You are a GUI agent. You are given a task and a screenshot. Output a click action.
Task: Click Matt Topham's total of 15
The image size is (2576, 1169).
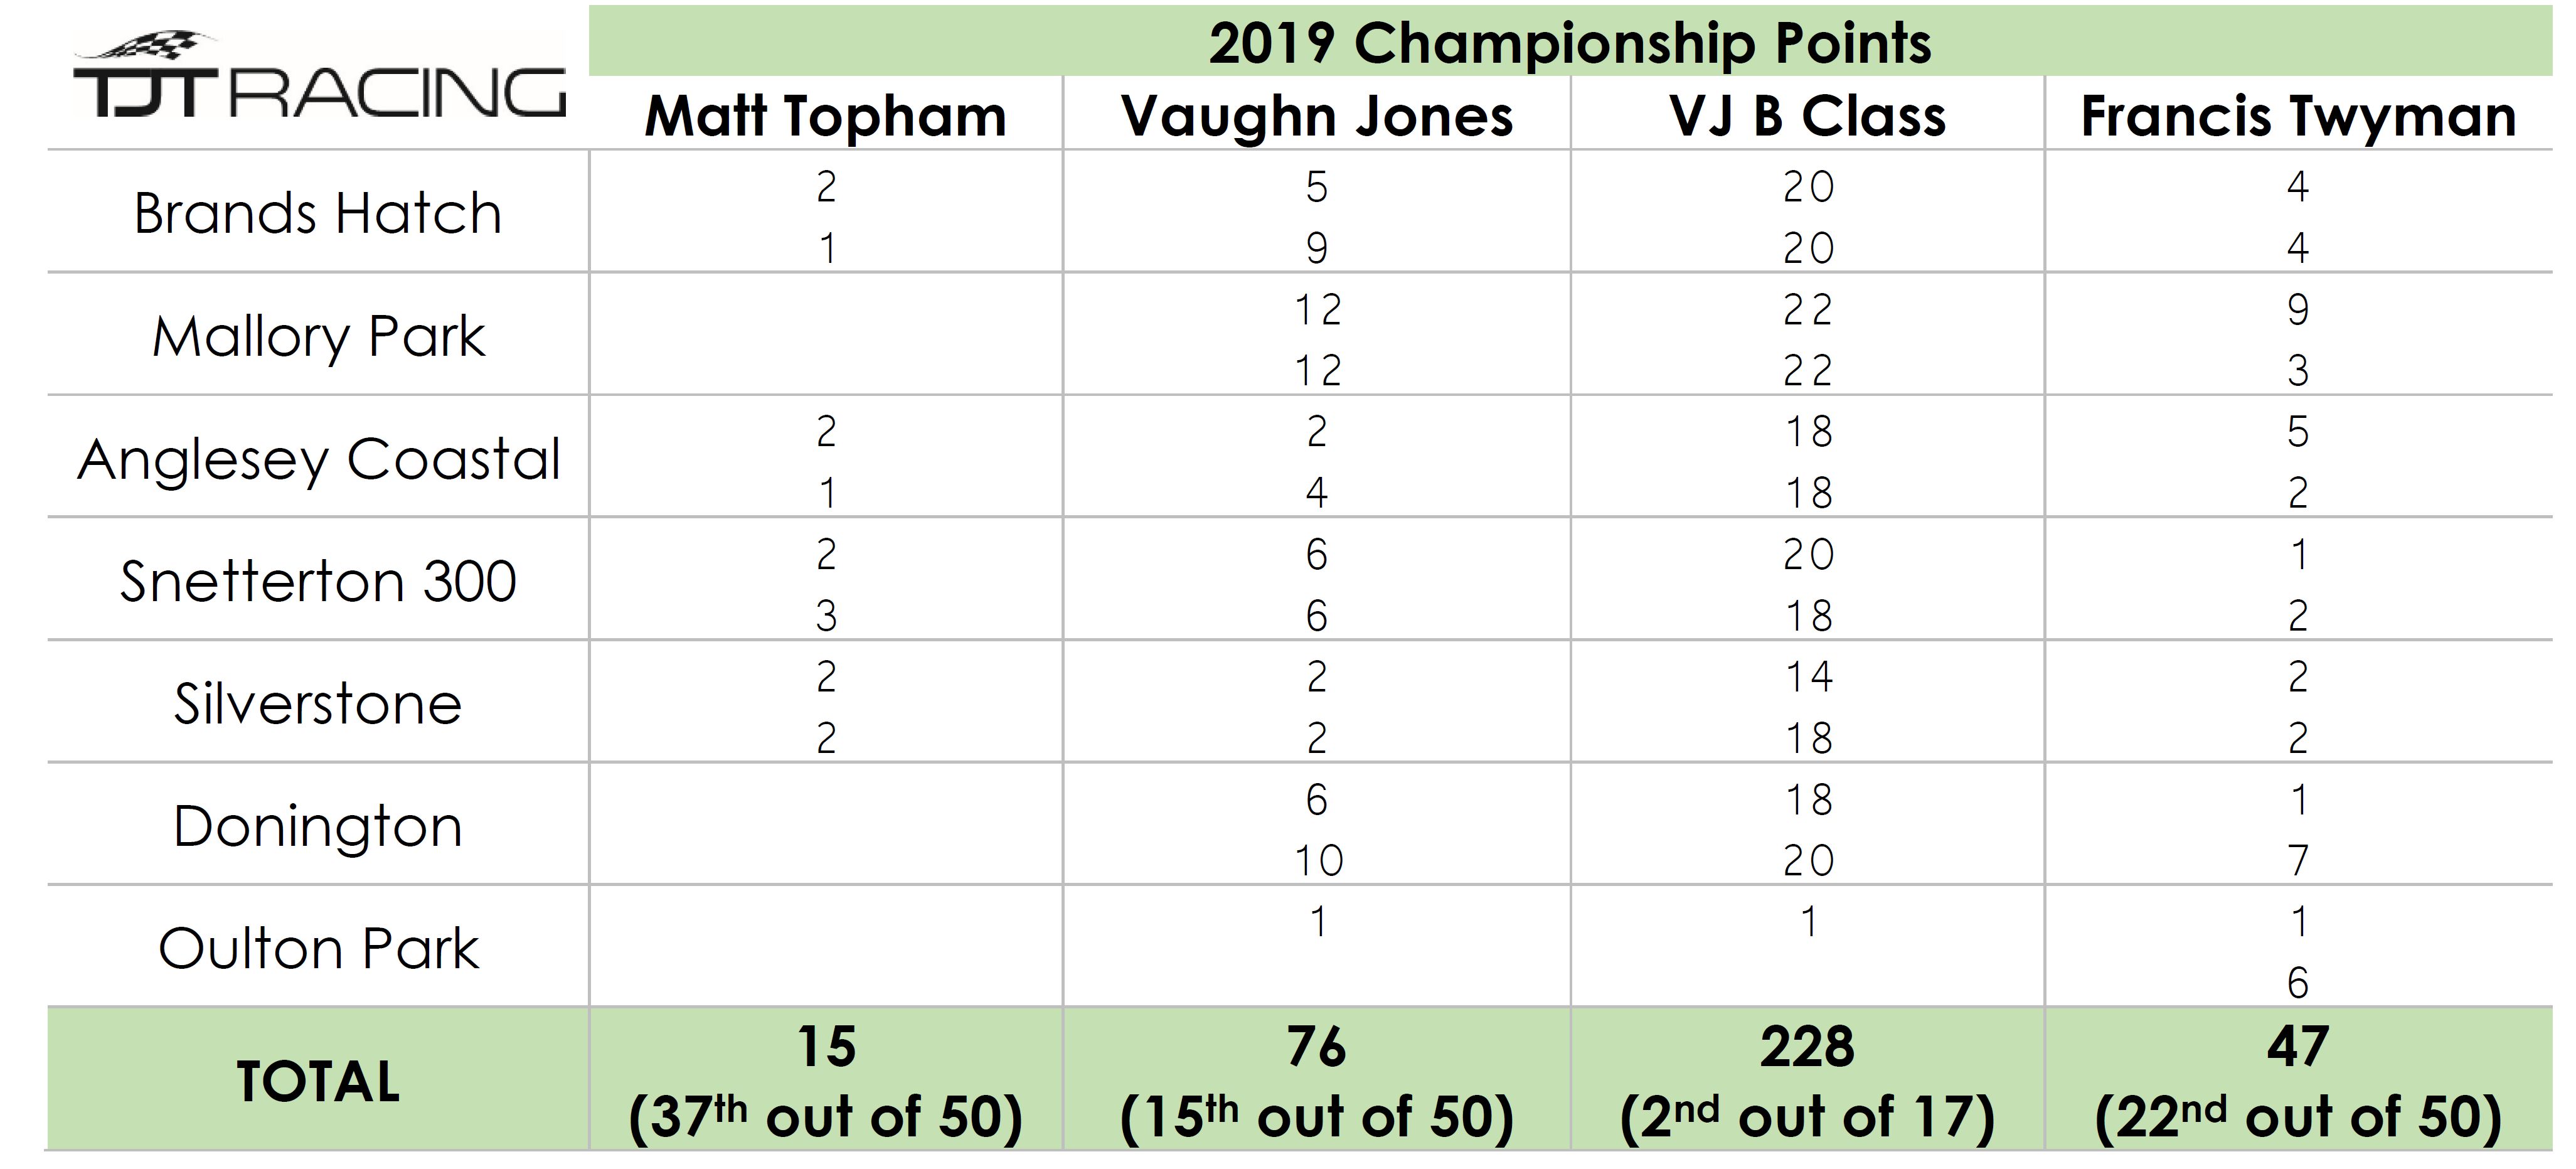point(826,1047)
